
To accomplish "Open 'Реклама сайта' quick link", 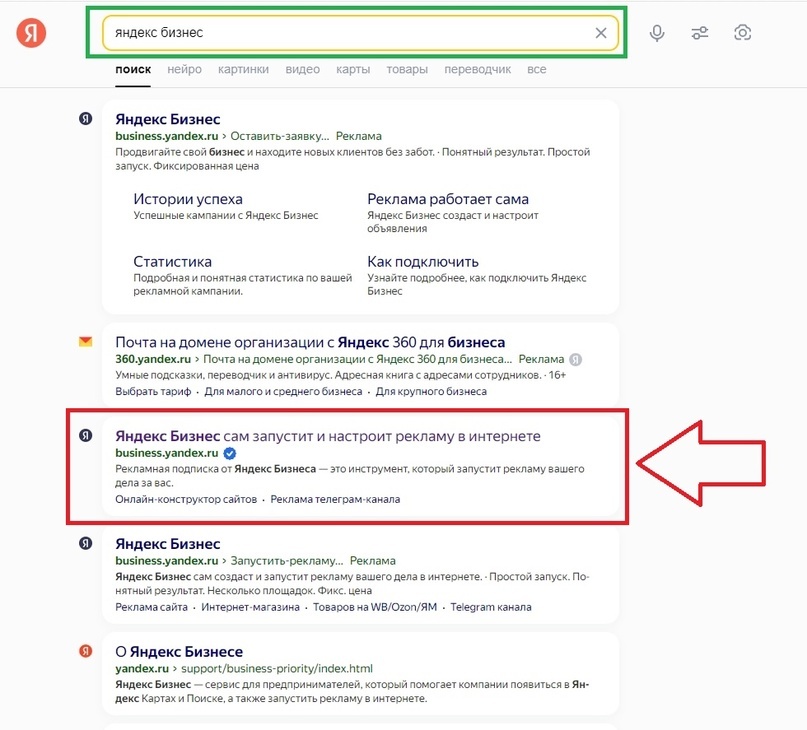I will (x=151, y=607).
